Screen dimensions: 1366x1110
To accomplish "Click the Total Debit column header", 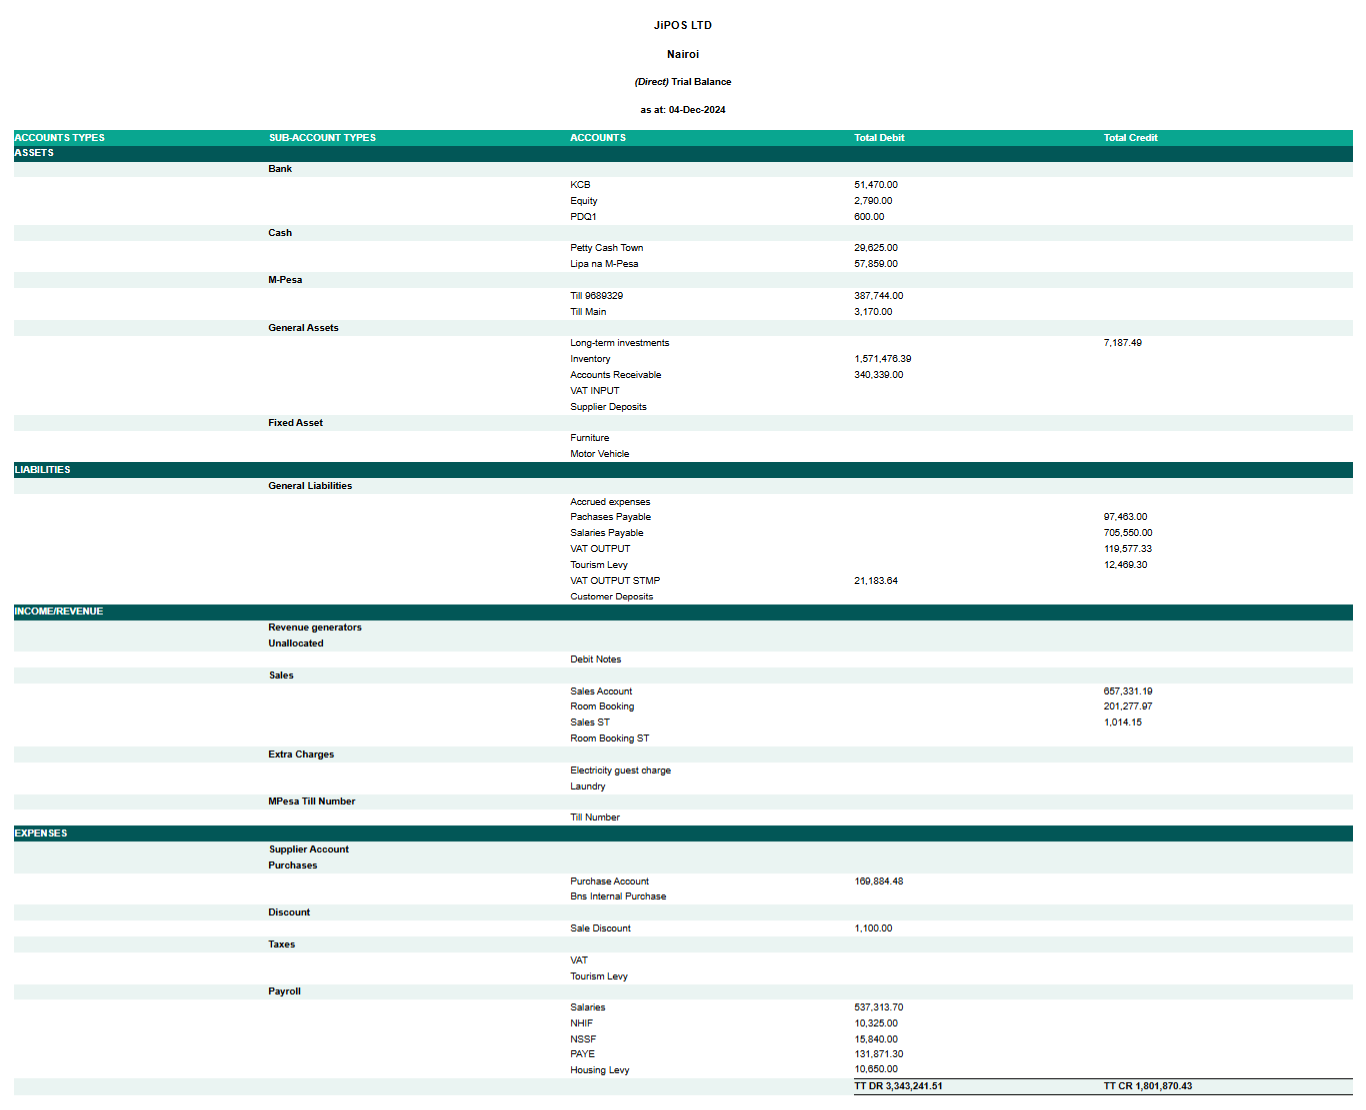I will (878, 137).
